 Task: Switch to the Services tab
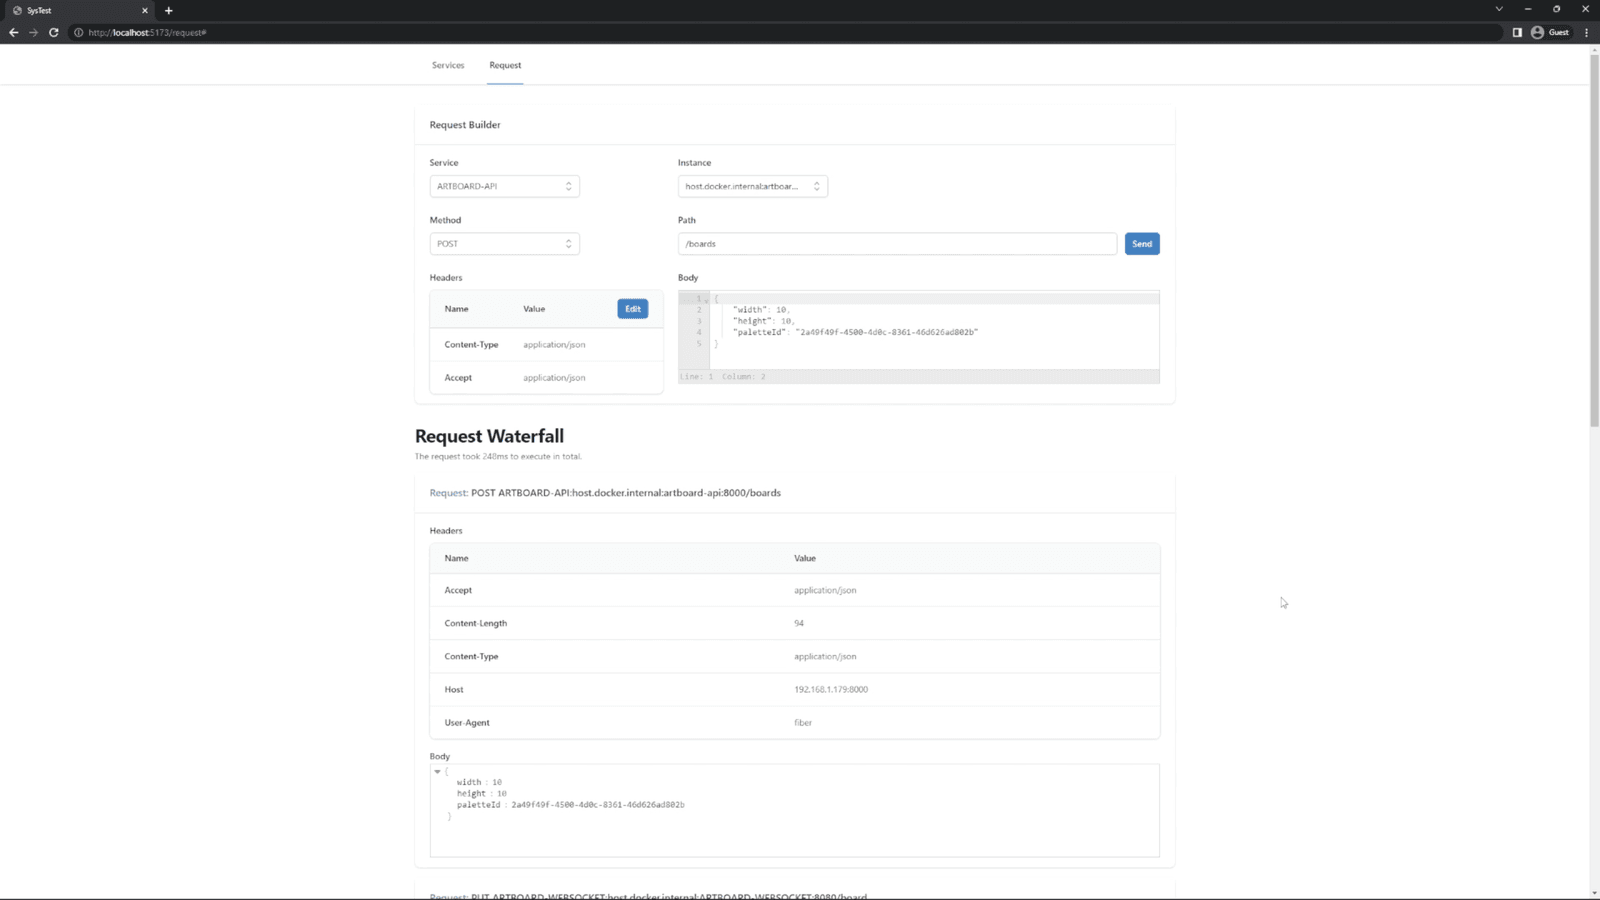pyautogui.click(x=448, y=65)
